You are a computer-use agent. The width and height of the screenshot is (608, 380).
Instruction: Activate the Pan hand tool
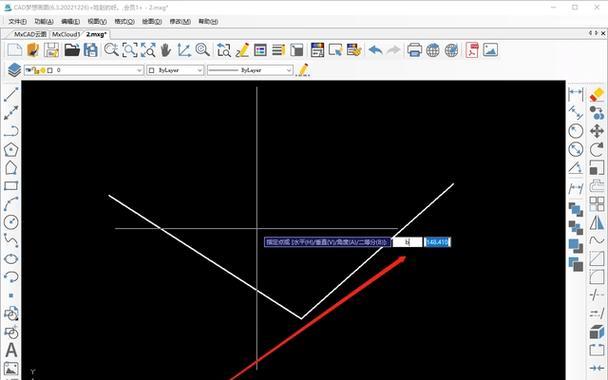166,50
